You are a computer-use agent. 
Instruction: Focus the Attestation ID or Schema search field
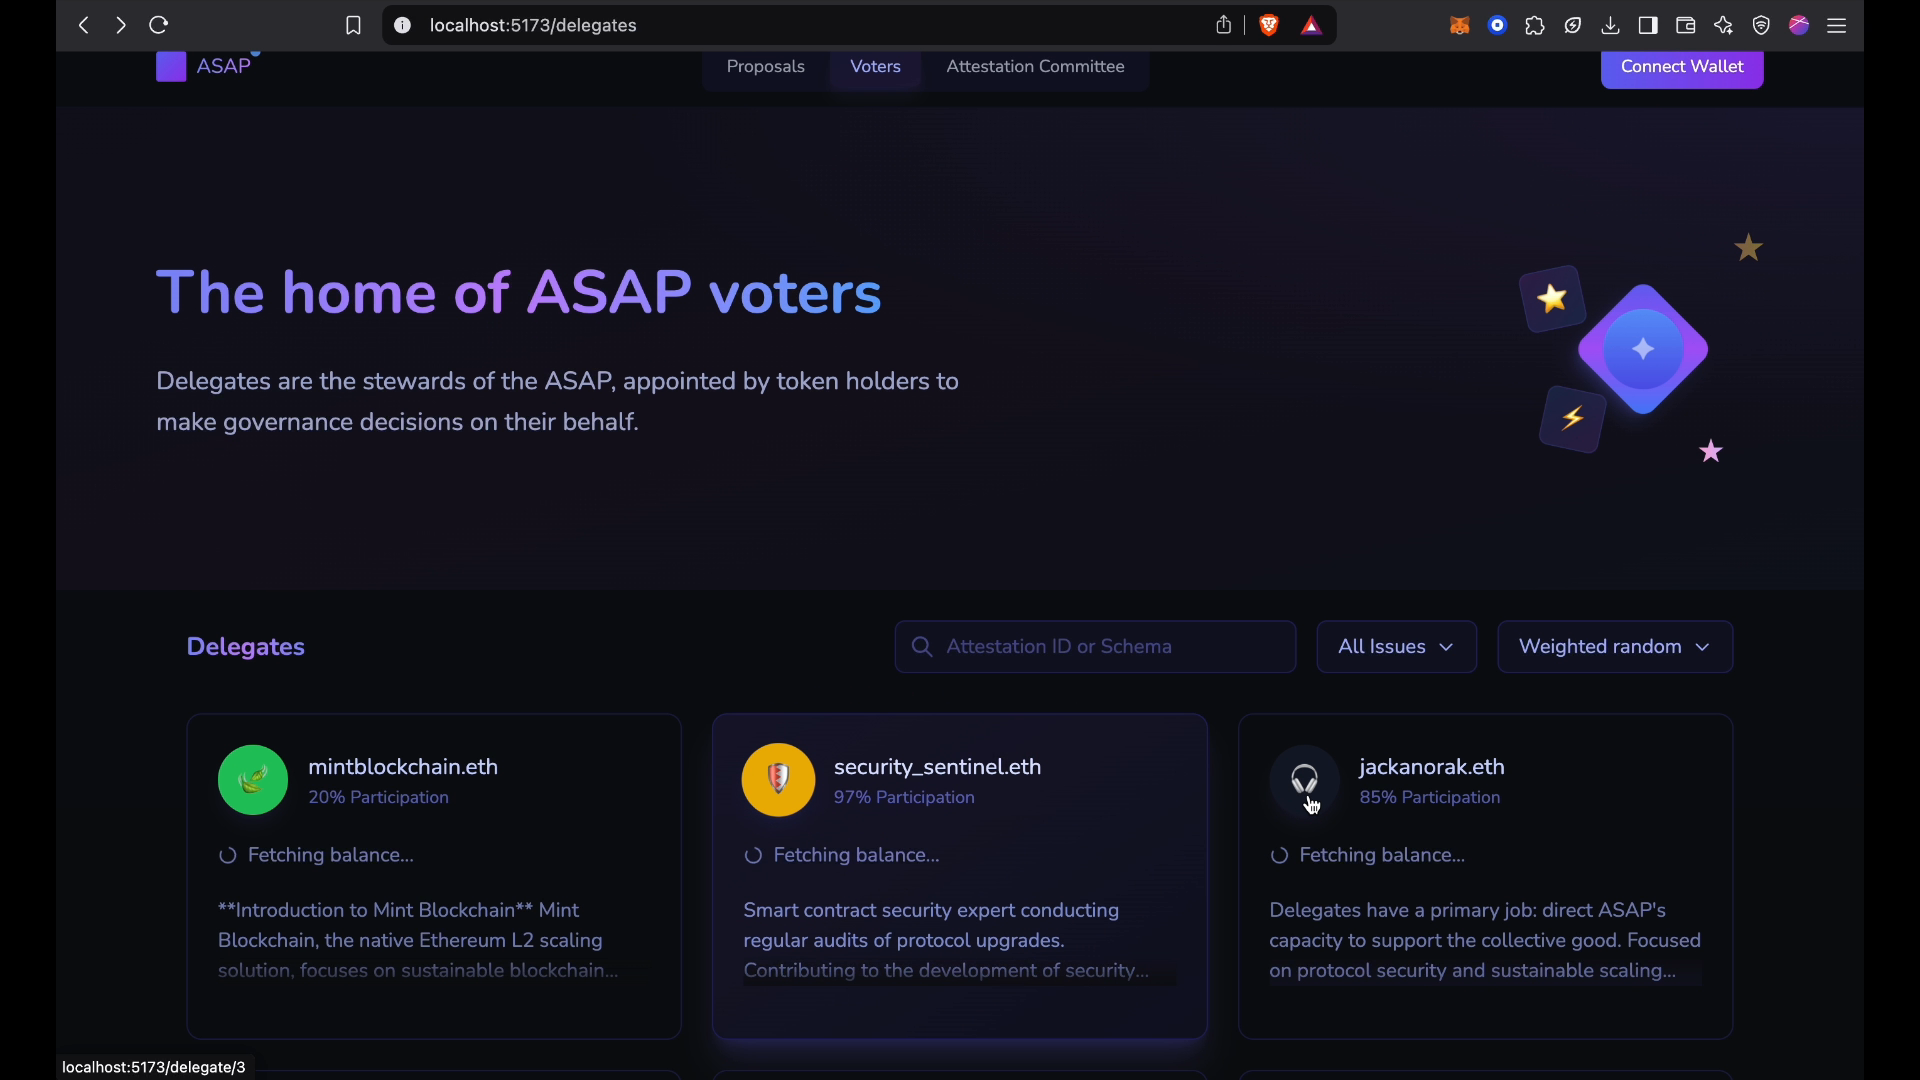pyautogui.click(x=1095, y=647)
